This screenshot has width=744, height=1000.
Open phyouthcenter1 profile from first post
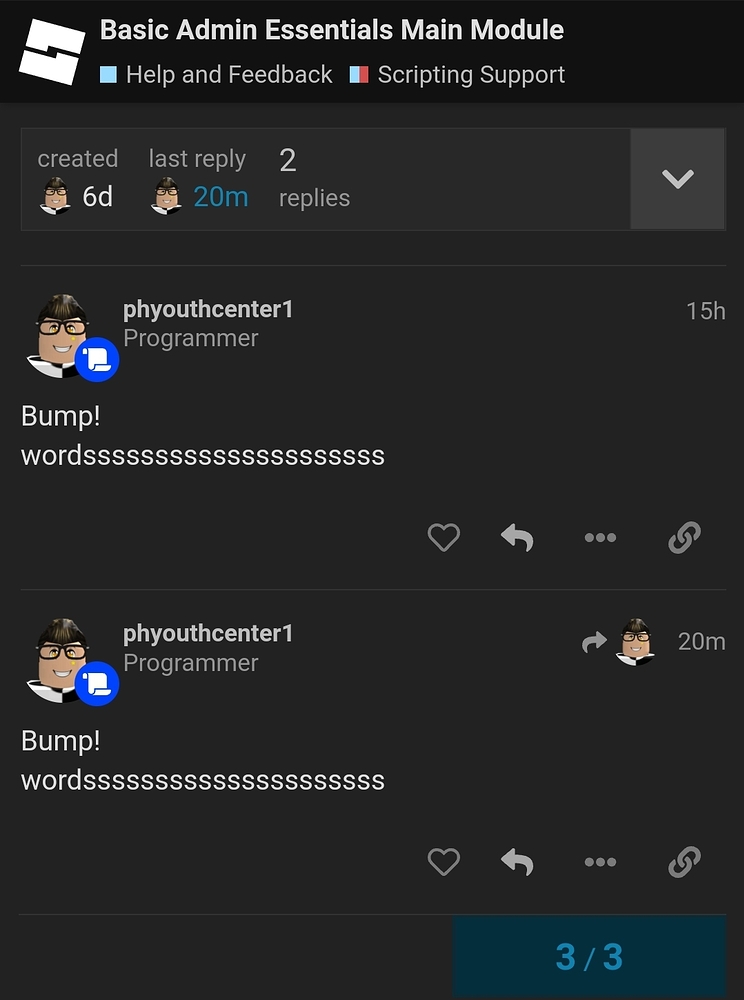pyautogui.click(x=208, y=310)
